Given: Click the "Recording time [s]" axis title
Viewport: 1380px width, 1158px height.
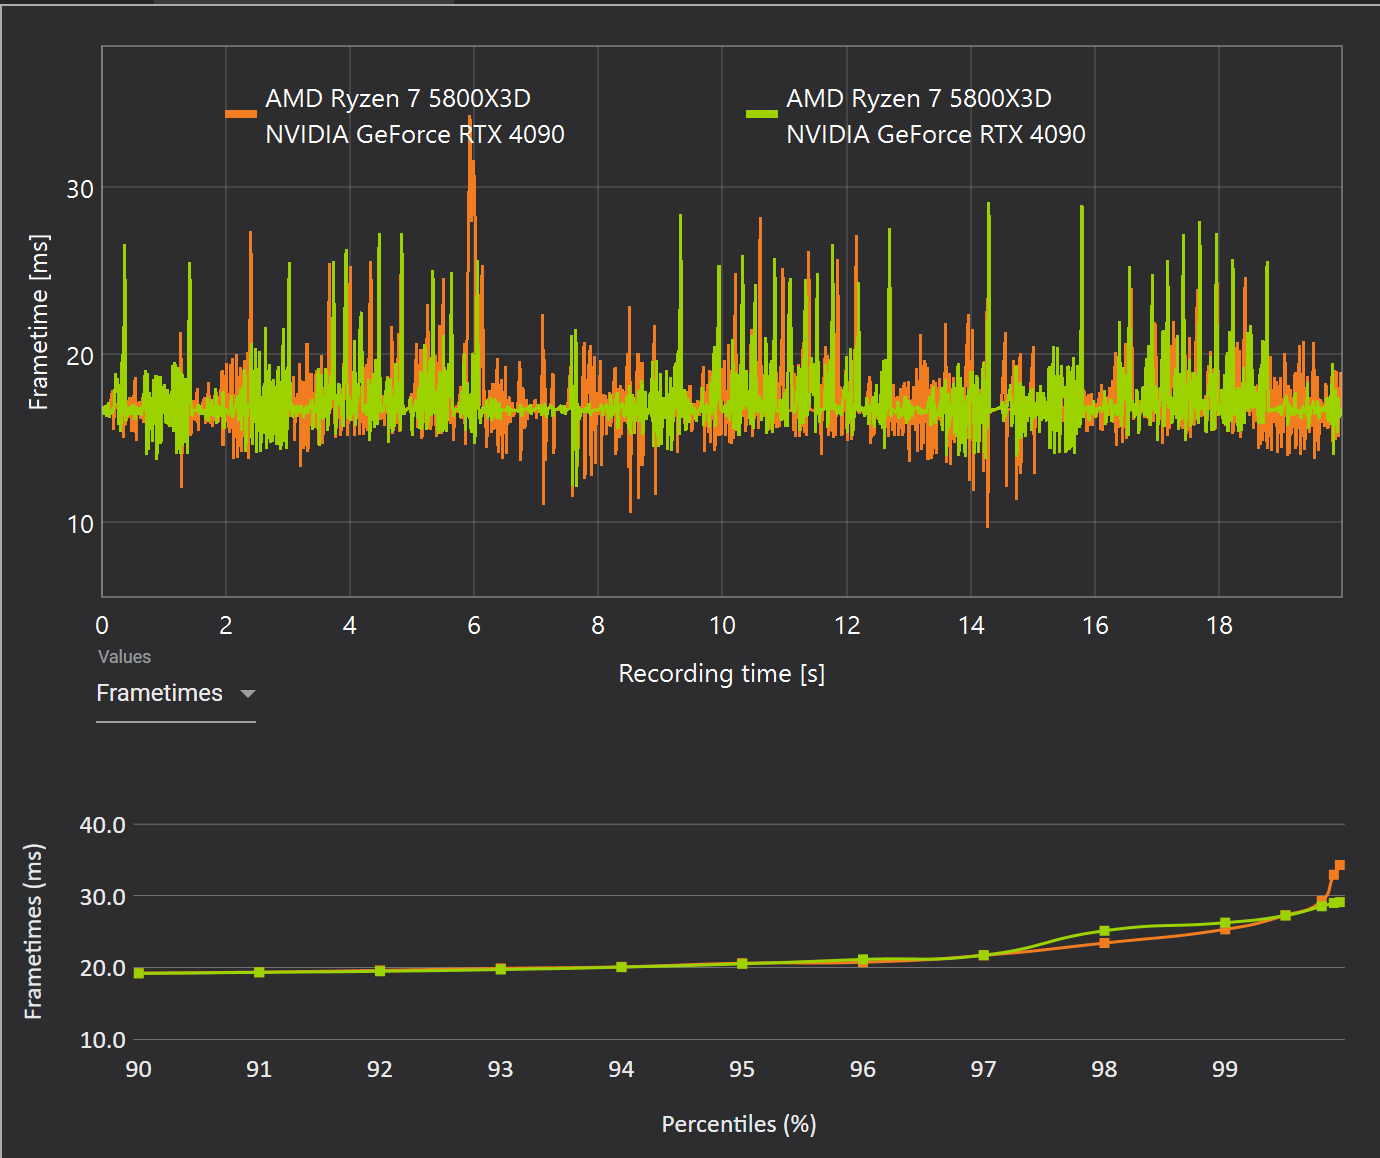Looking at the screenshot, I should tap(721, 674).
